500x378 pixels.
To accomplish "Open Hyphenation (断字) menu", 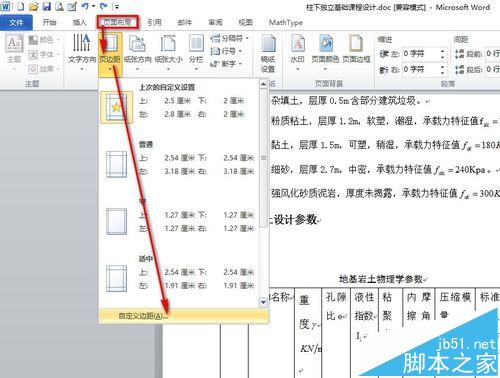I will (x=226, y=64).
